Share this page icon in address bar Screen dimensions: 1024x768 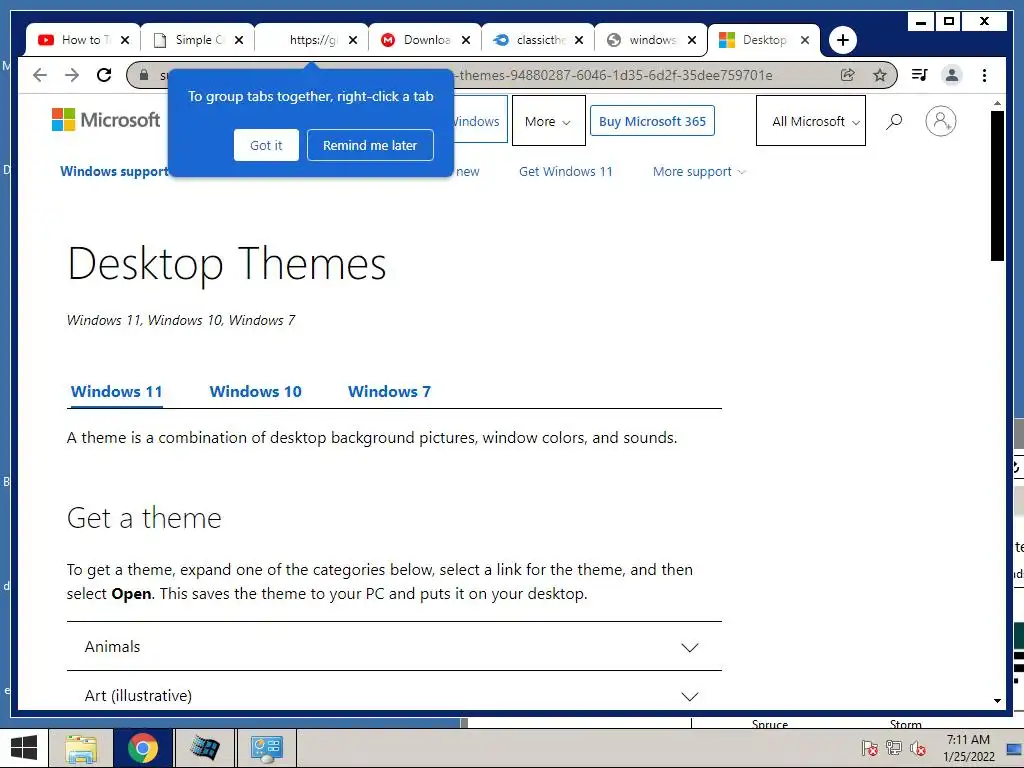(x=848, y=75)
